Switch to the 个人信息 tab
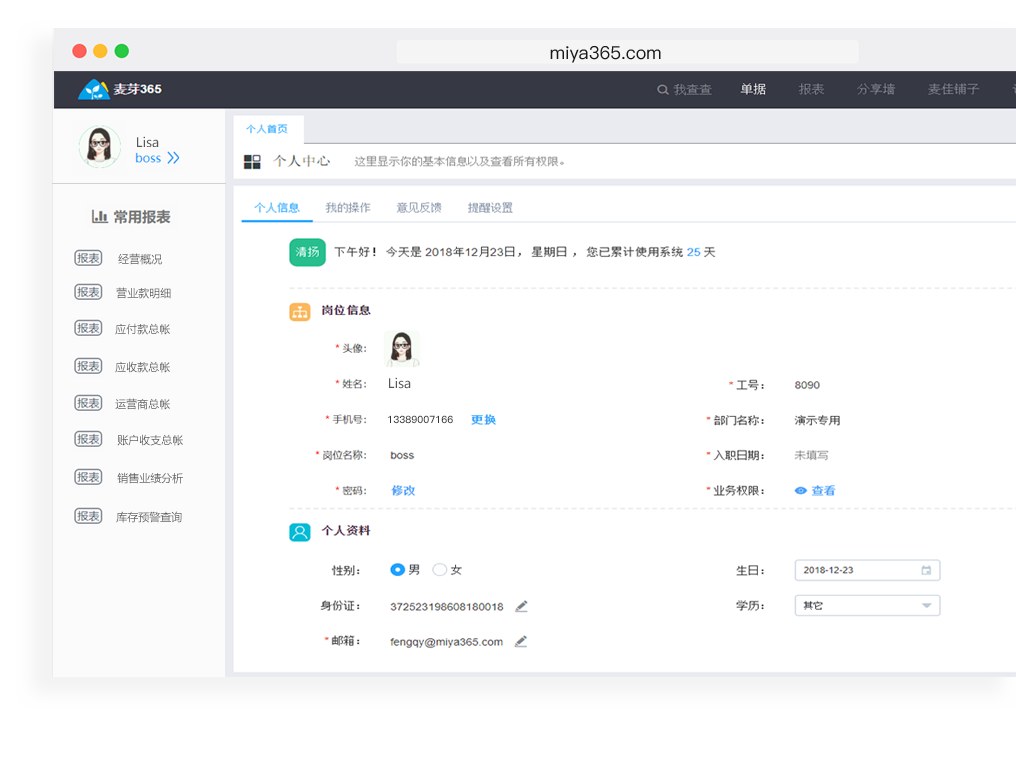Screen dimensions: 1016x767 (x=277, y=207)
